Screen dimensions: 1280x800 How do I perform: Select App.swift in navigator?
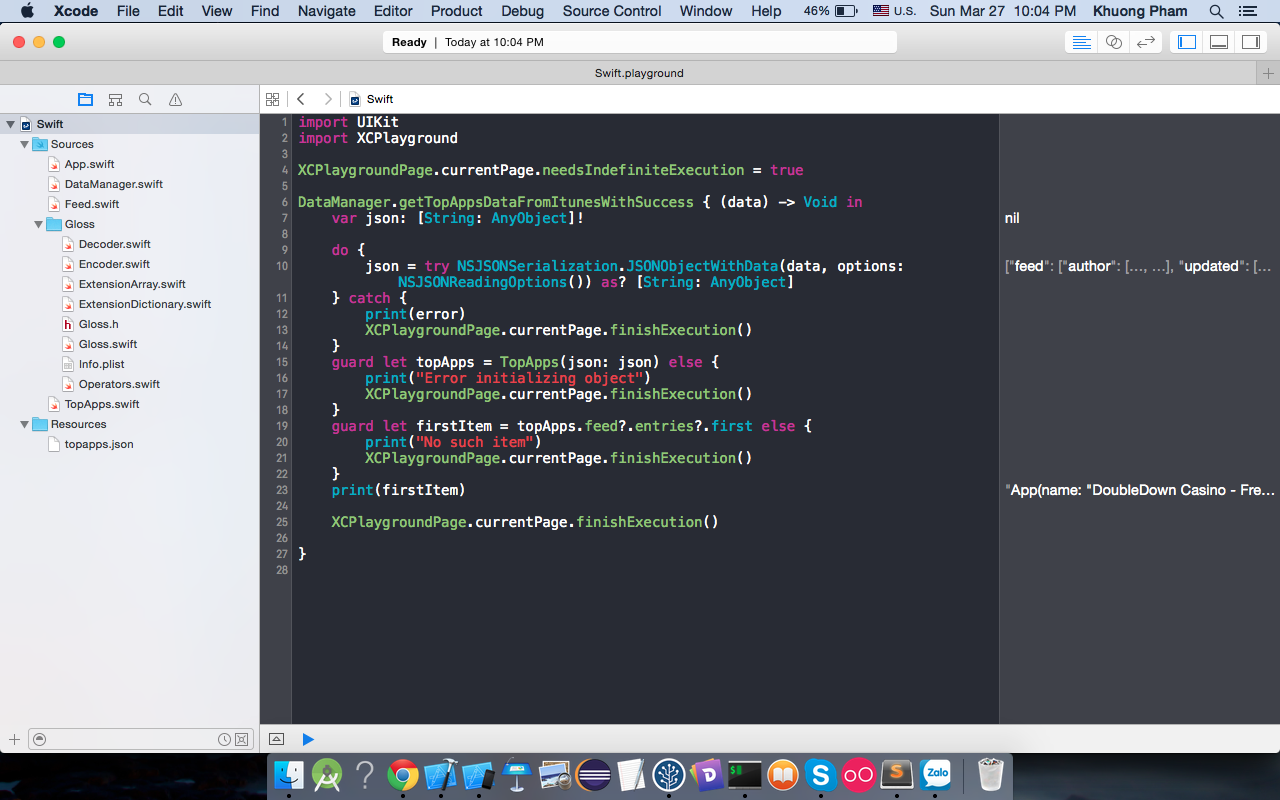click(x=89, y=164)
